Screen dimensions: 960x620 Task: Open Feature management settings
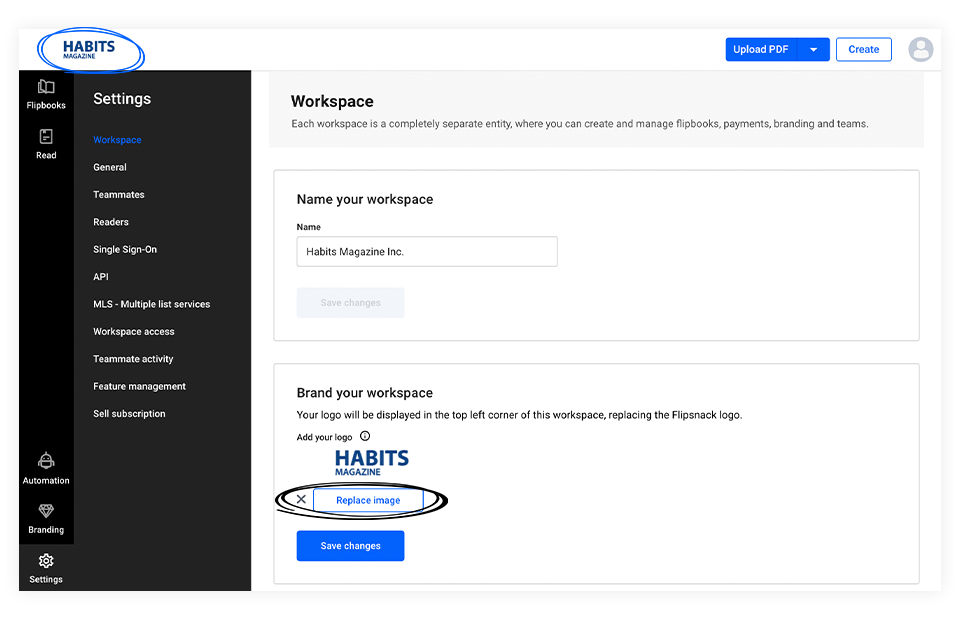tap(139, 386)
